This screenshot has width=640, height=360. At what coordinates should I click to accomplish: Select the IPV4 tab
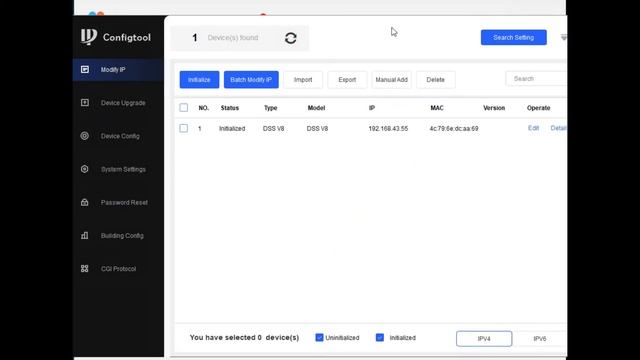coord(484,339)
